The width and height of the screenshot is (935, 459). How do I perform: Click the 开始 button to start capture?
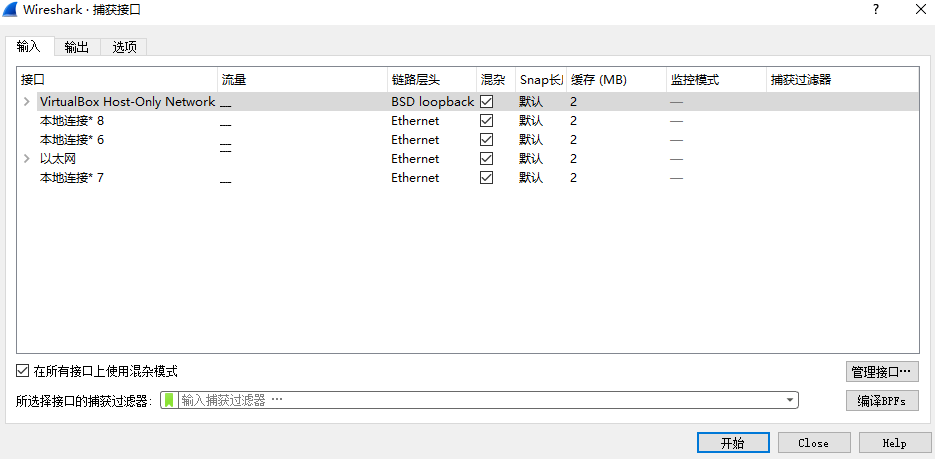pyautogui.click(x=733, y=443)
